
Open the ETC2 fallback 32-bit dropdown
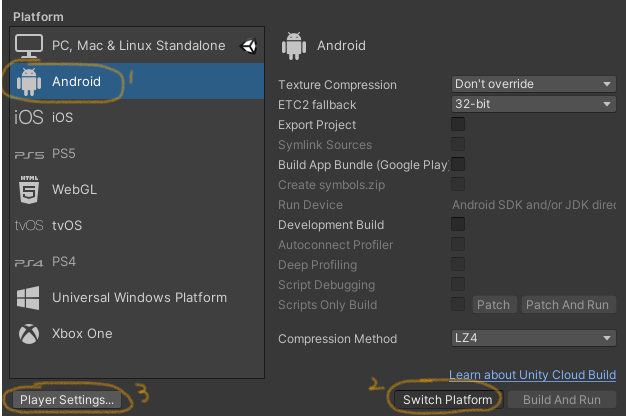533,104
